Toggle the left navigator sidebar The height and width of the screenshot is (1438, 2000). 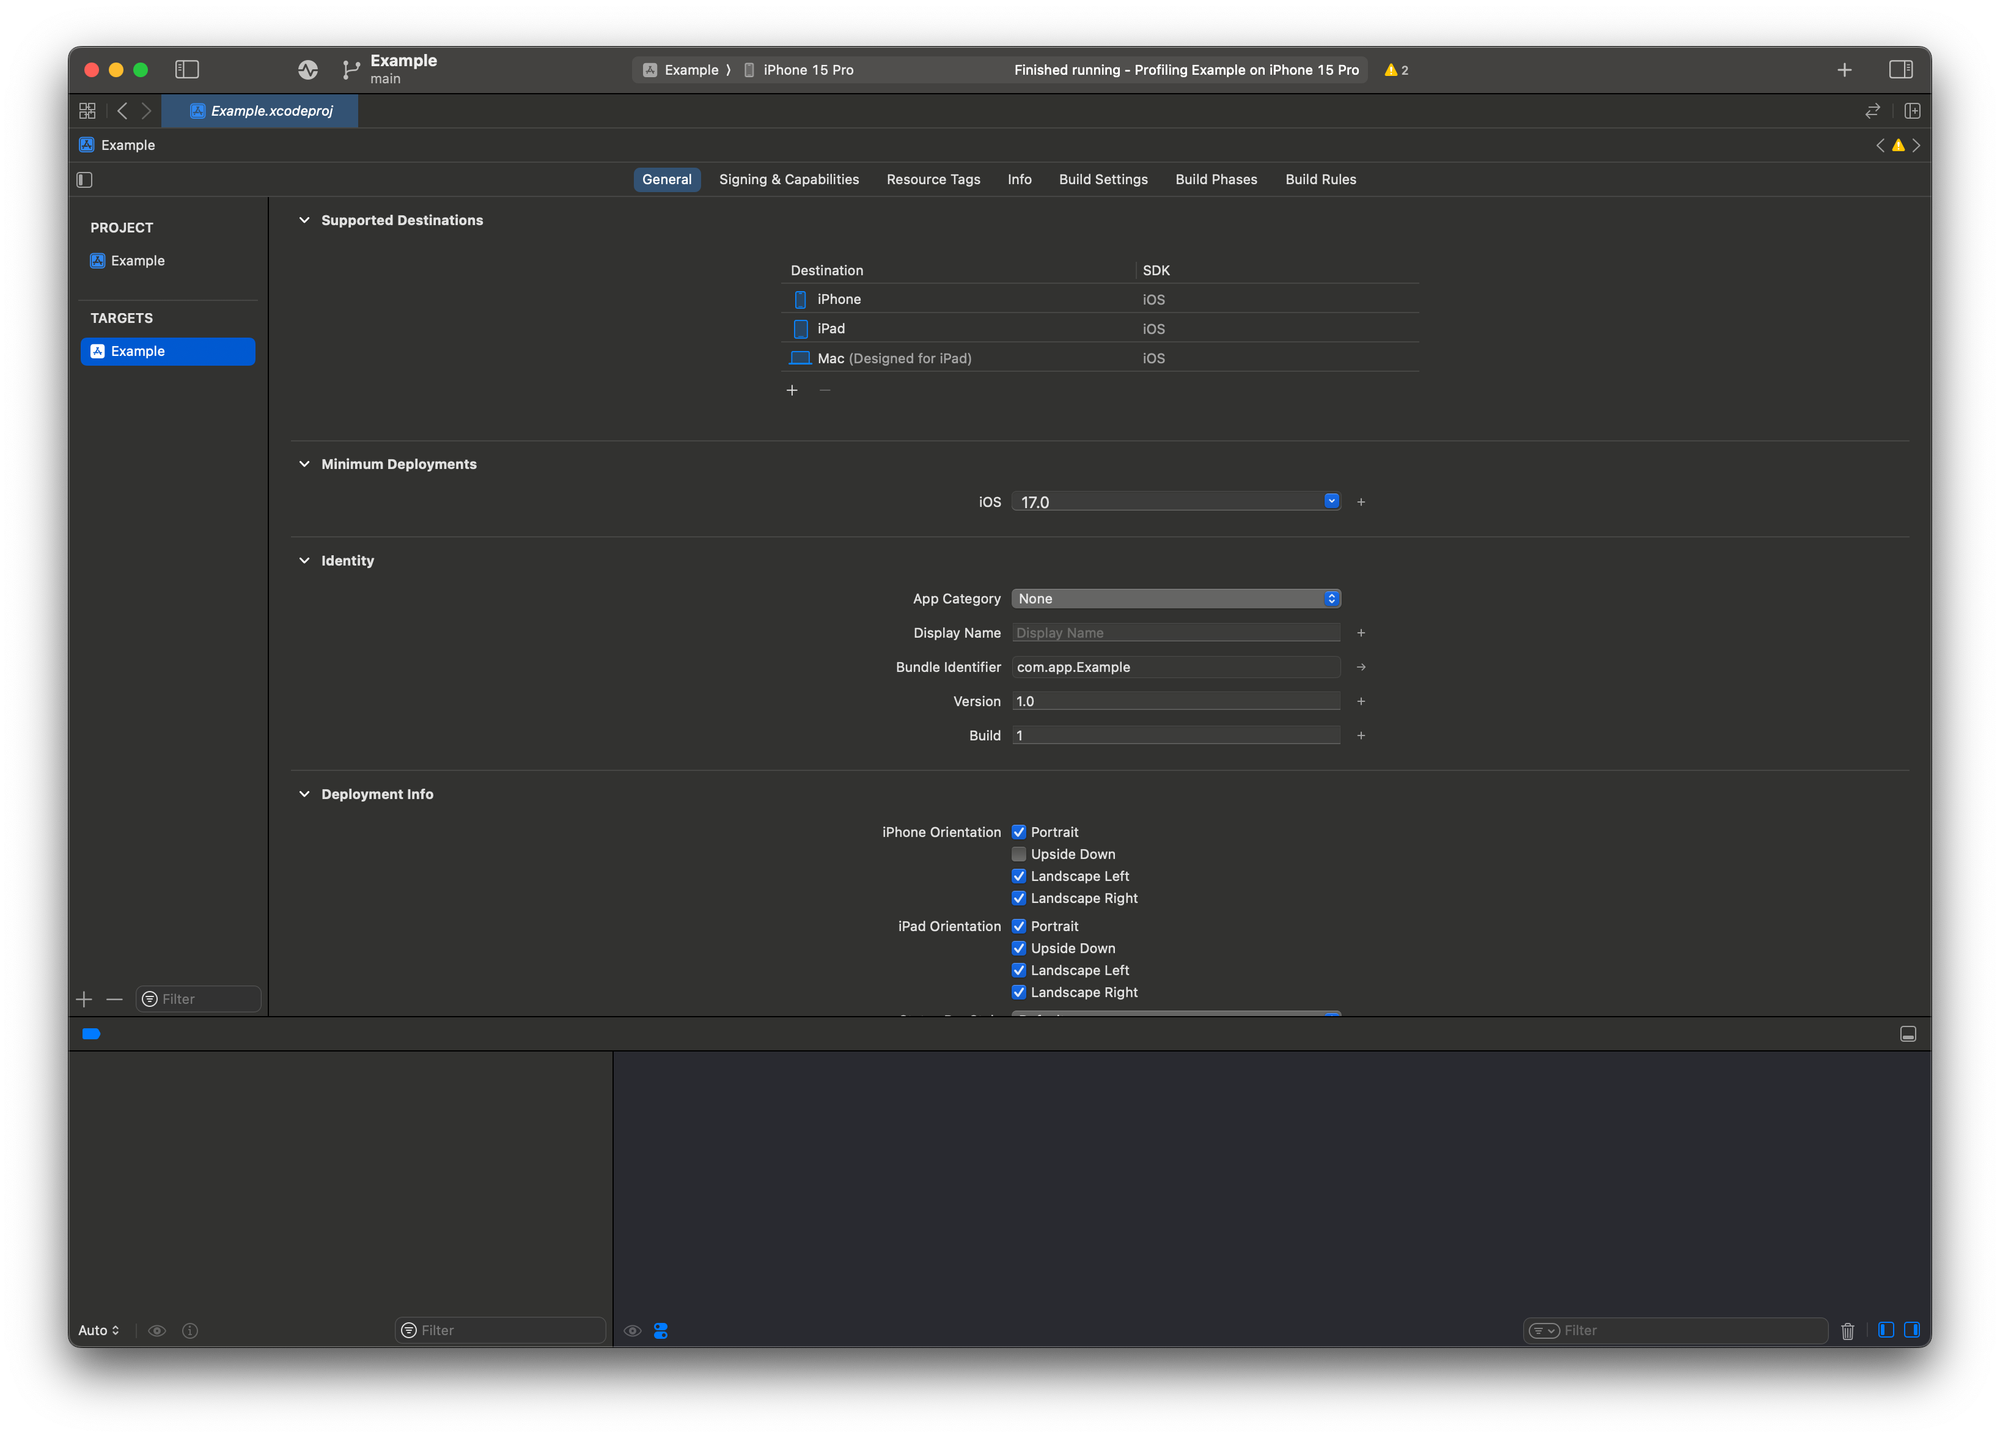tap(187, 69)
